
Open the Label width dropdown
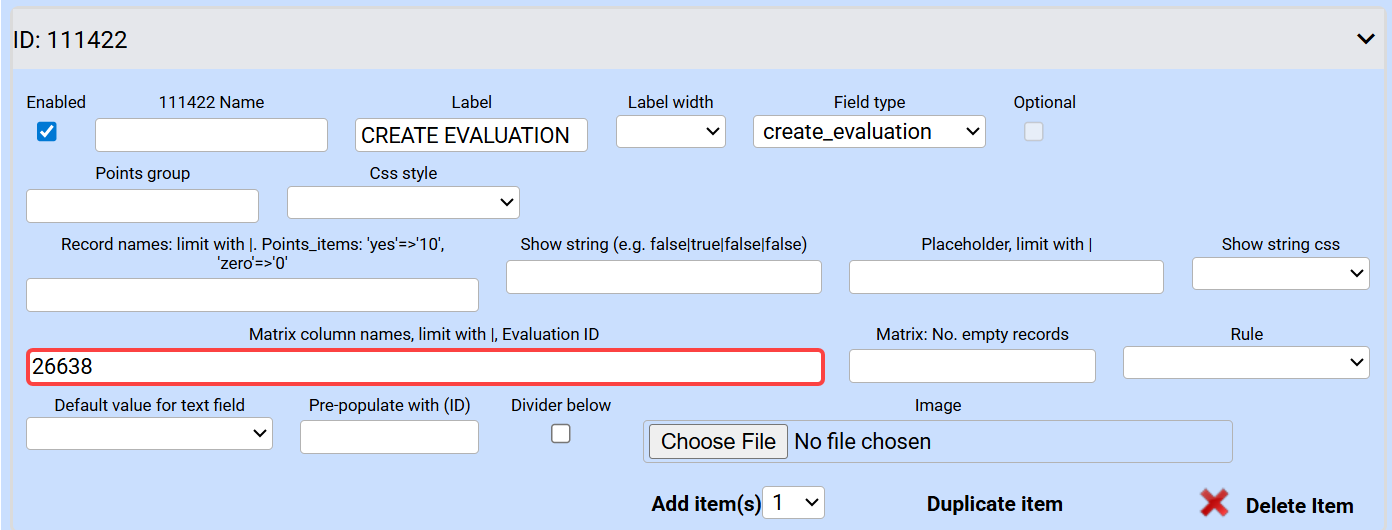point(670,132)
